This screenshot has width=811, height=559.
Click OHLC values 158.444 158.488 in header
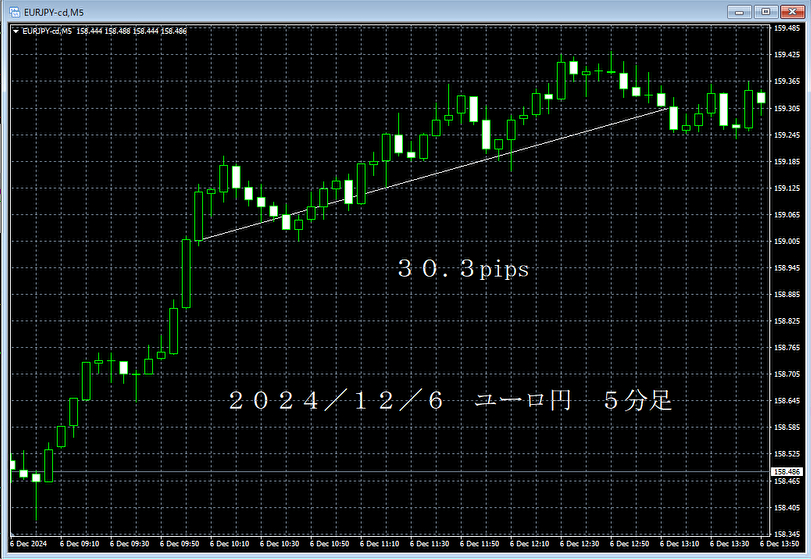click(x=103, y=32)
